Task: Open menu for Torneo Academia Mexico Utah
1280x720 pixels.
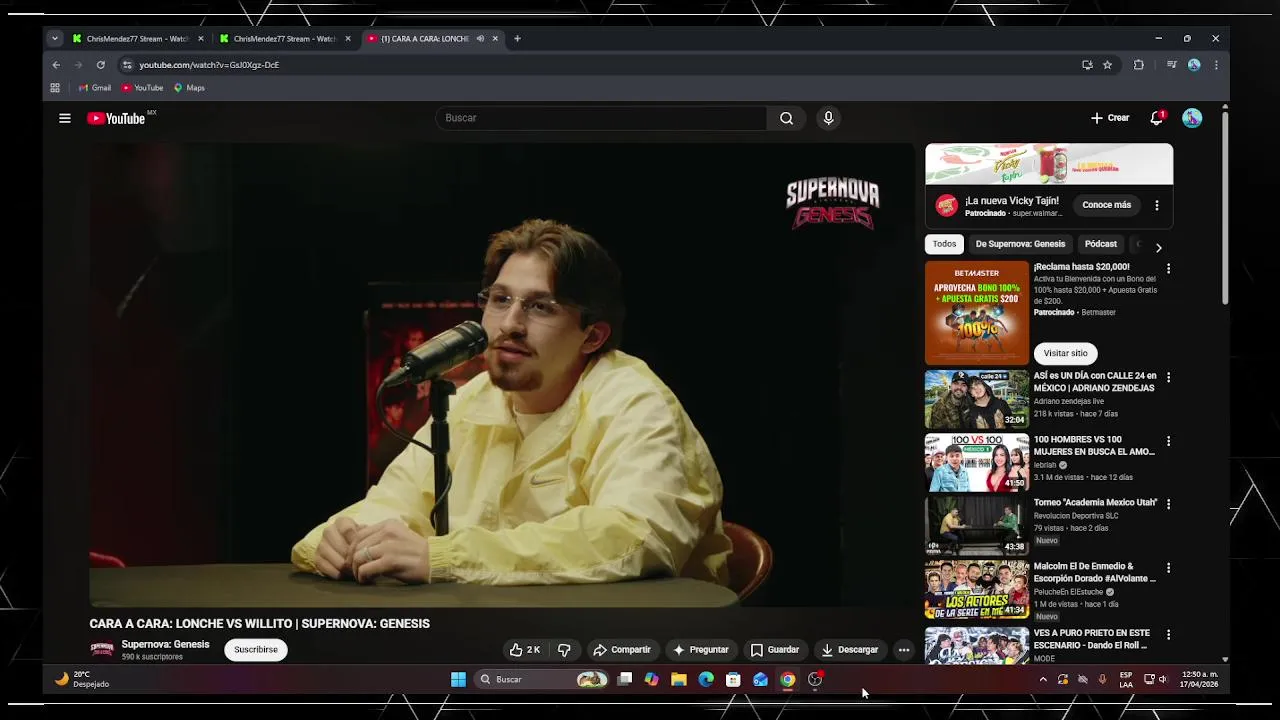Action: pos(1168,504)
